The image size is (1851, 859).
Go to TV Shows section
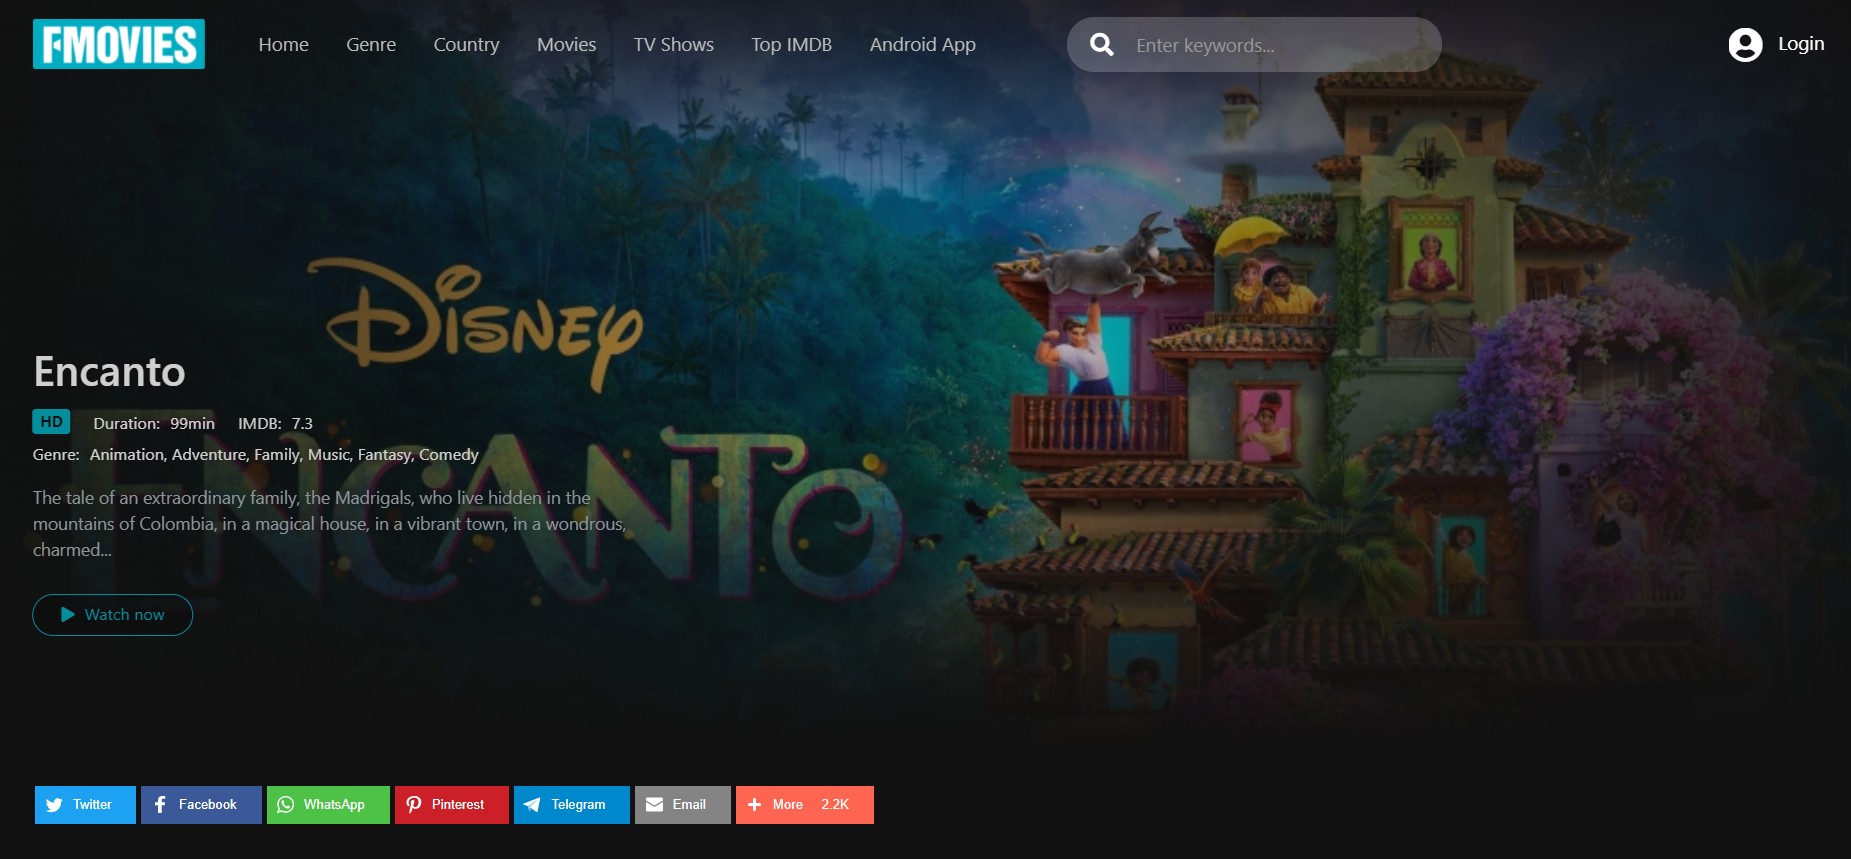tap(673, 44)
